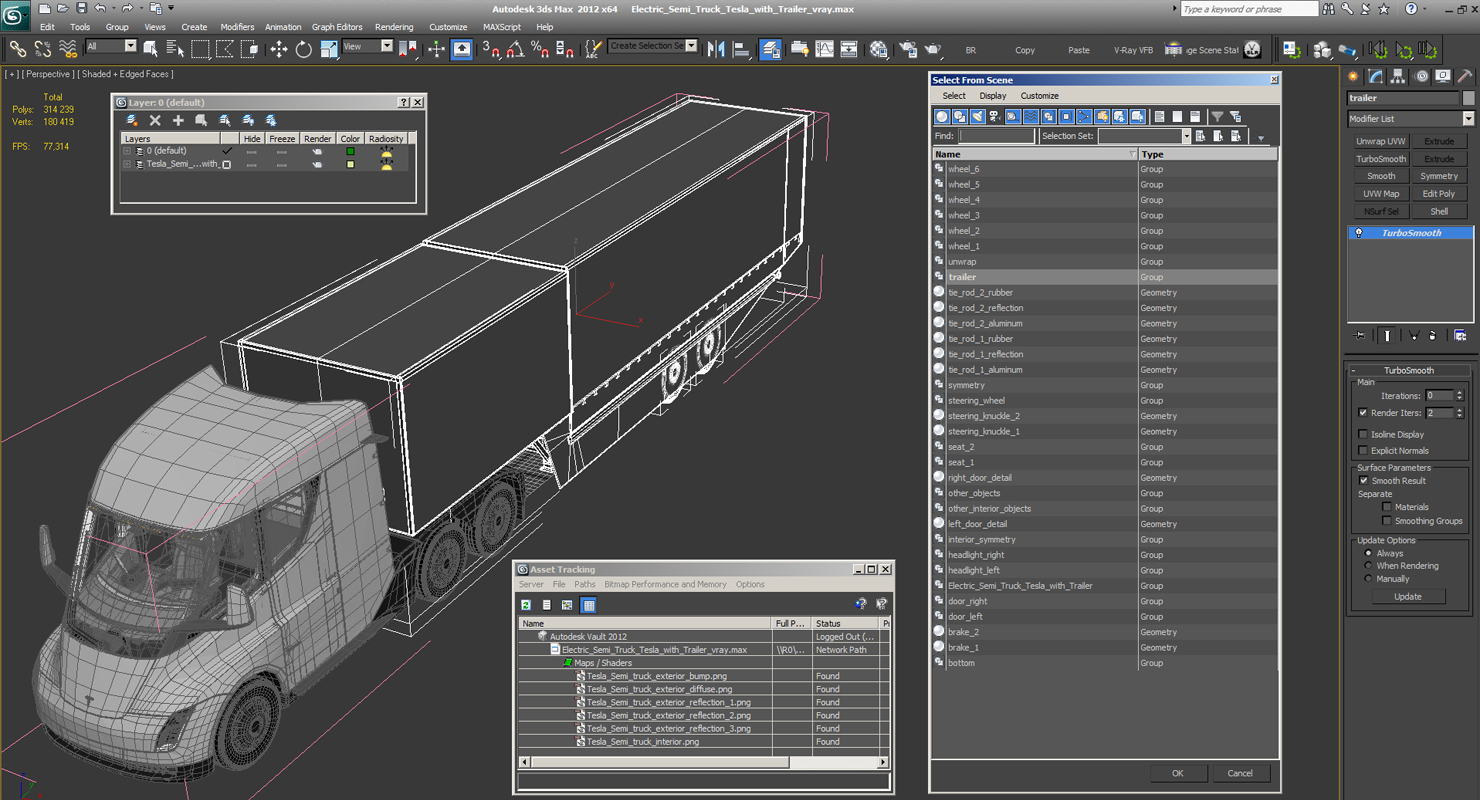Select the Always update option
The width and height of the screenshot is (1480, 800).
point(1368,553)
